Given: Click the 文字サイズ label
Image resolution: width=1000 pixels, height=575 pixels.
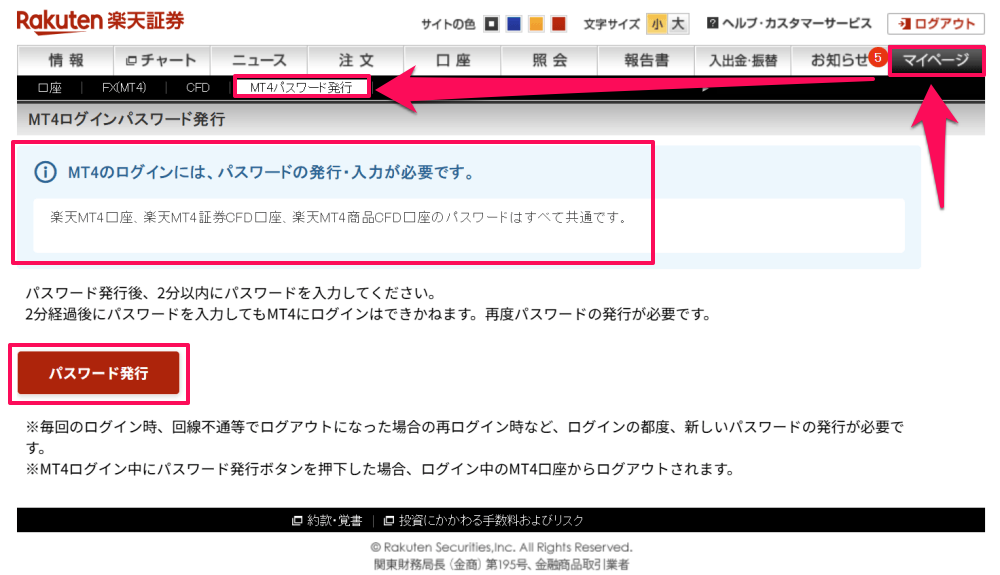Looking at the screenshot, I should 612,24.
